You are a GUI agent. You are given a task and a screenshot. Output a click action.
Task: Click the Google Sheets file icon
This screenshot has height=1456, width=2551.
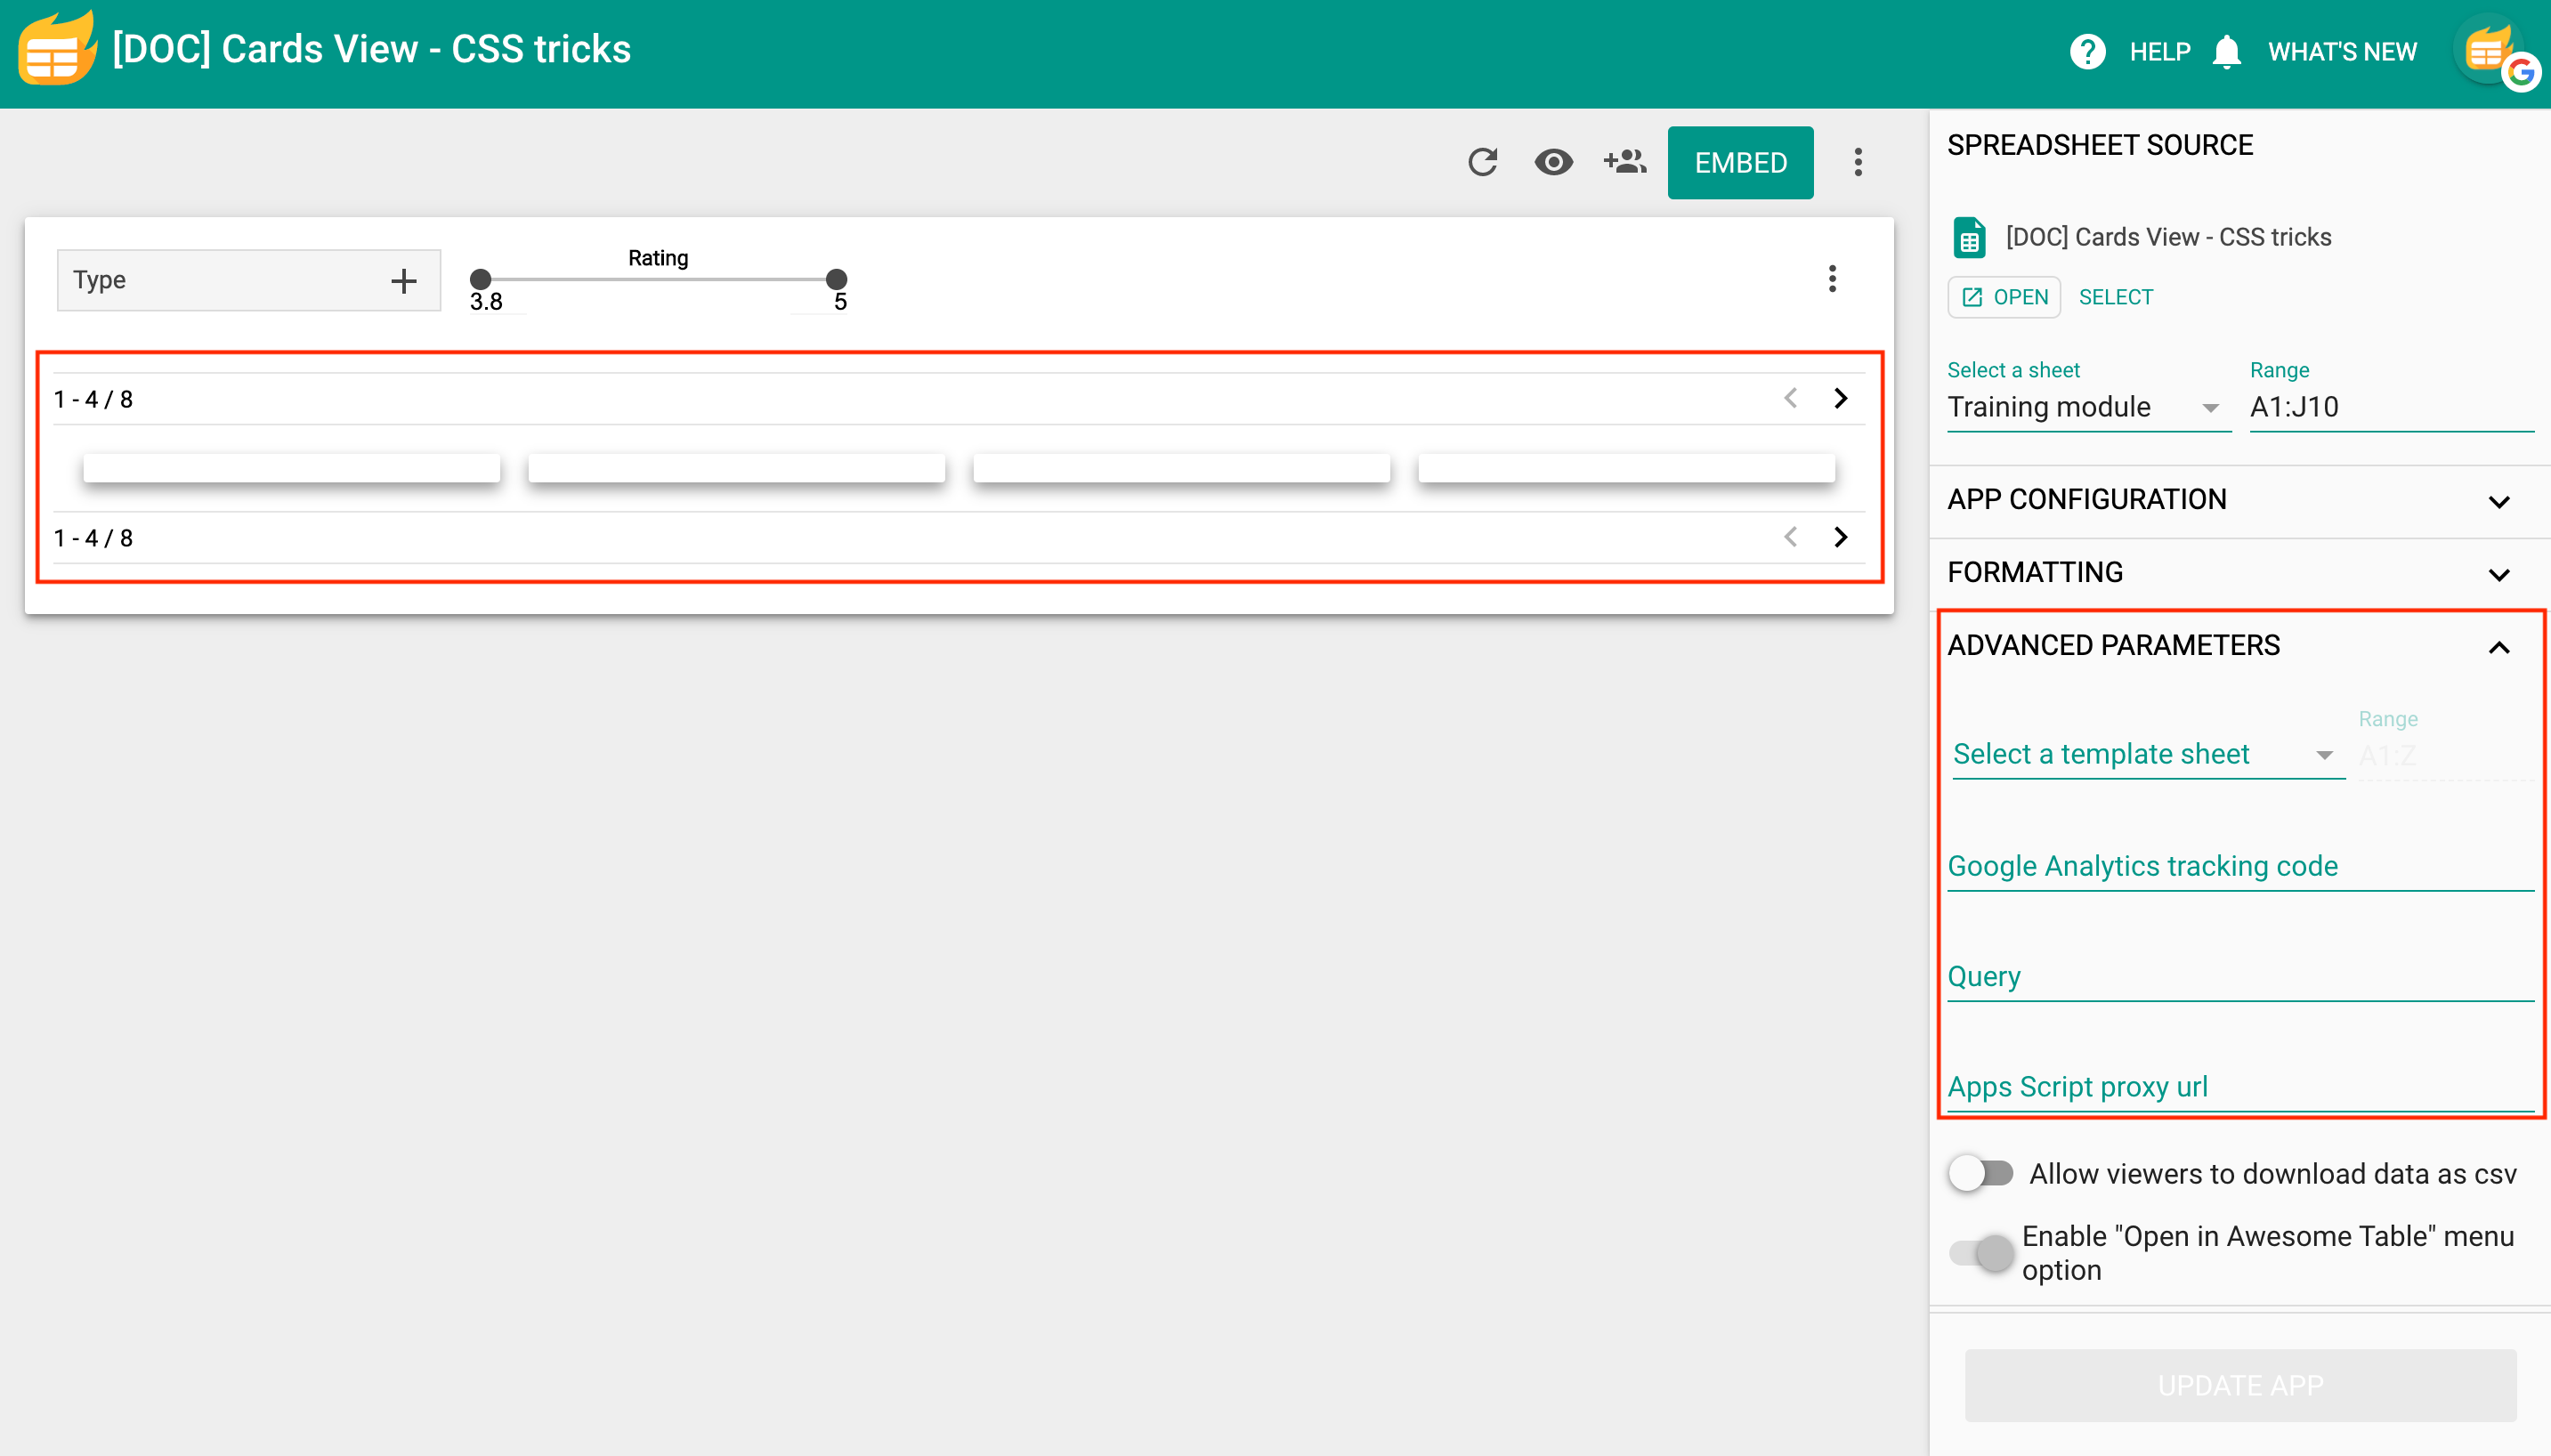(x=1969, y=237)
